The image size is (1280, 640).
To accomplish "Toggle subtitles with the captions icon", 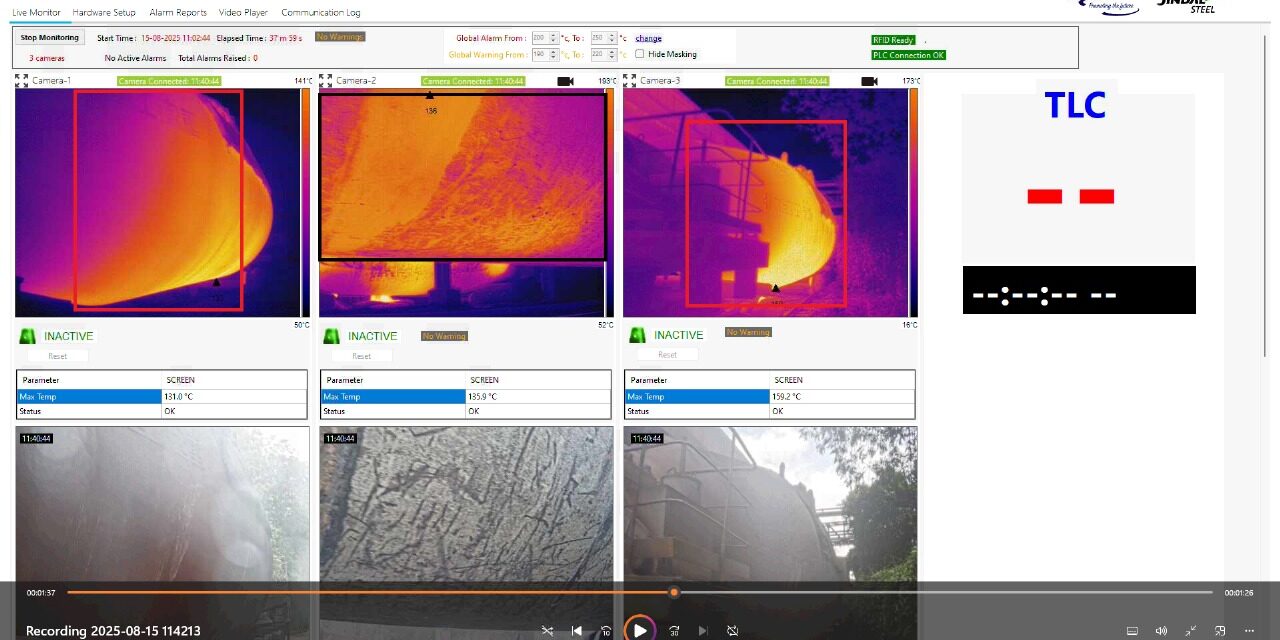I will pos(1133,630).
